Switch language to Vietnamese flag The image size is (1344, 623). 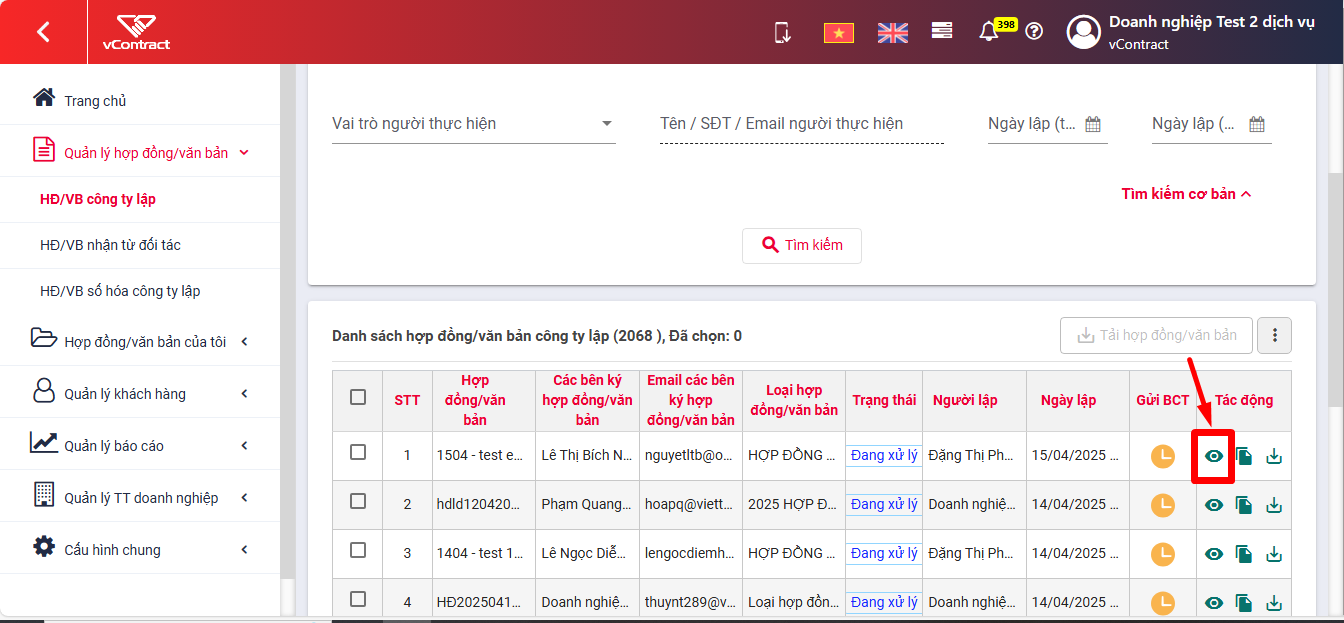(838, 33)
